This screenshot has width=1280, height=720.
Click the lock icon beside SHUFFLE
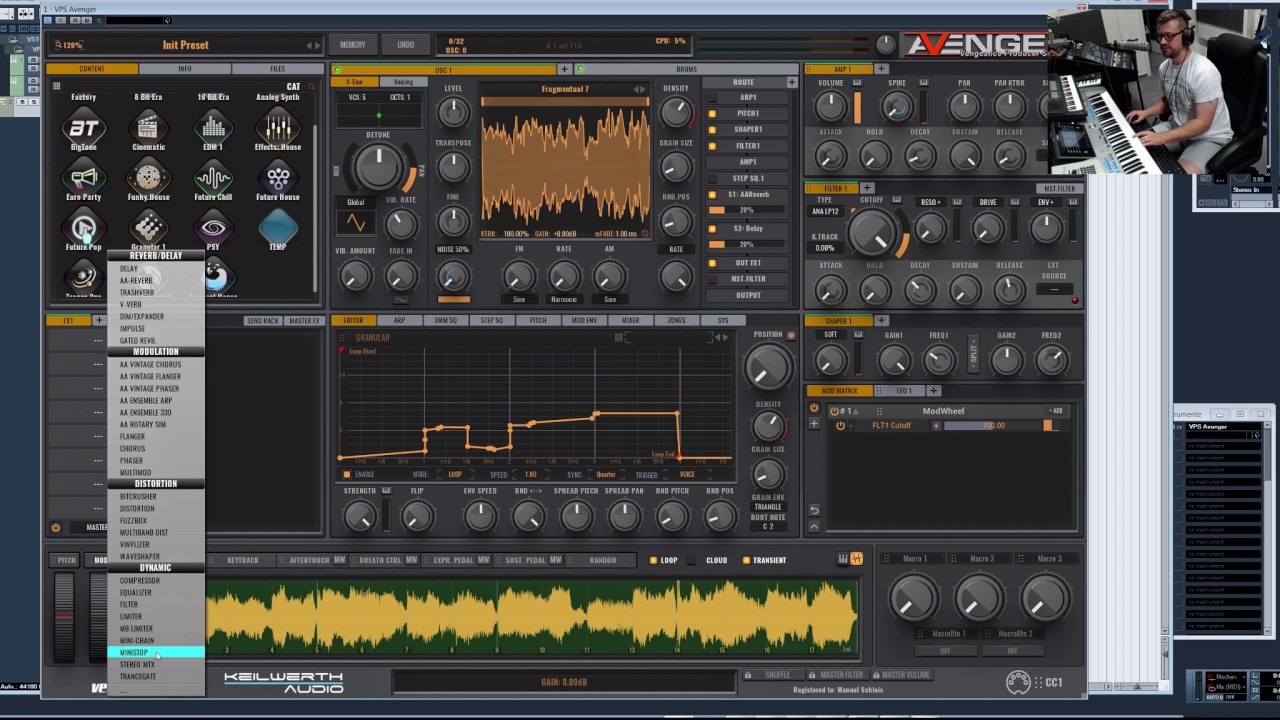[x=747, y=674]
